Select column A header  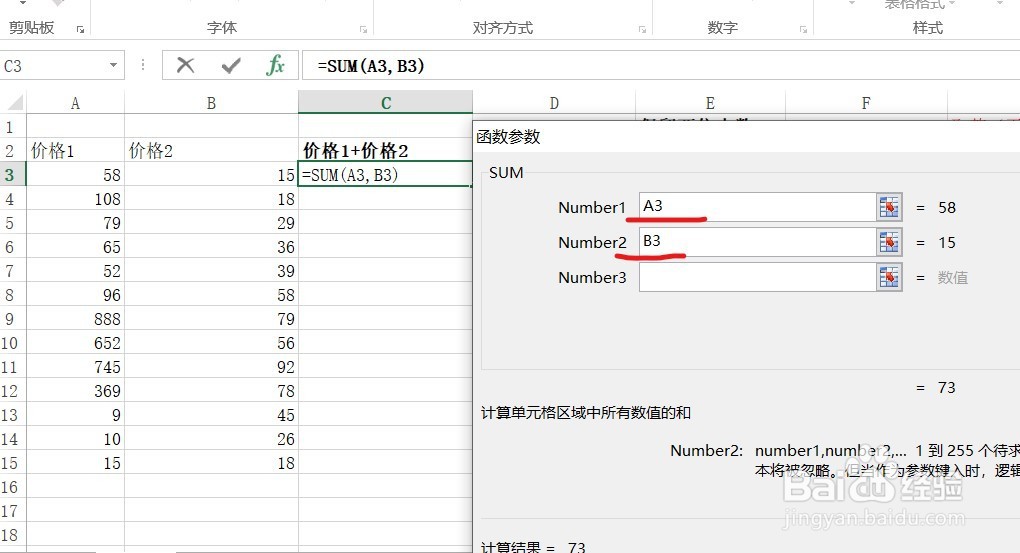tap(75, 103)
